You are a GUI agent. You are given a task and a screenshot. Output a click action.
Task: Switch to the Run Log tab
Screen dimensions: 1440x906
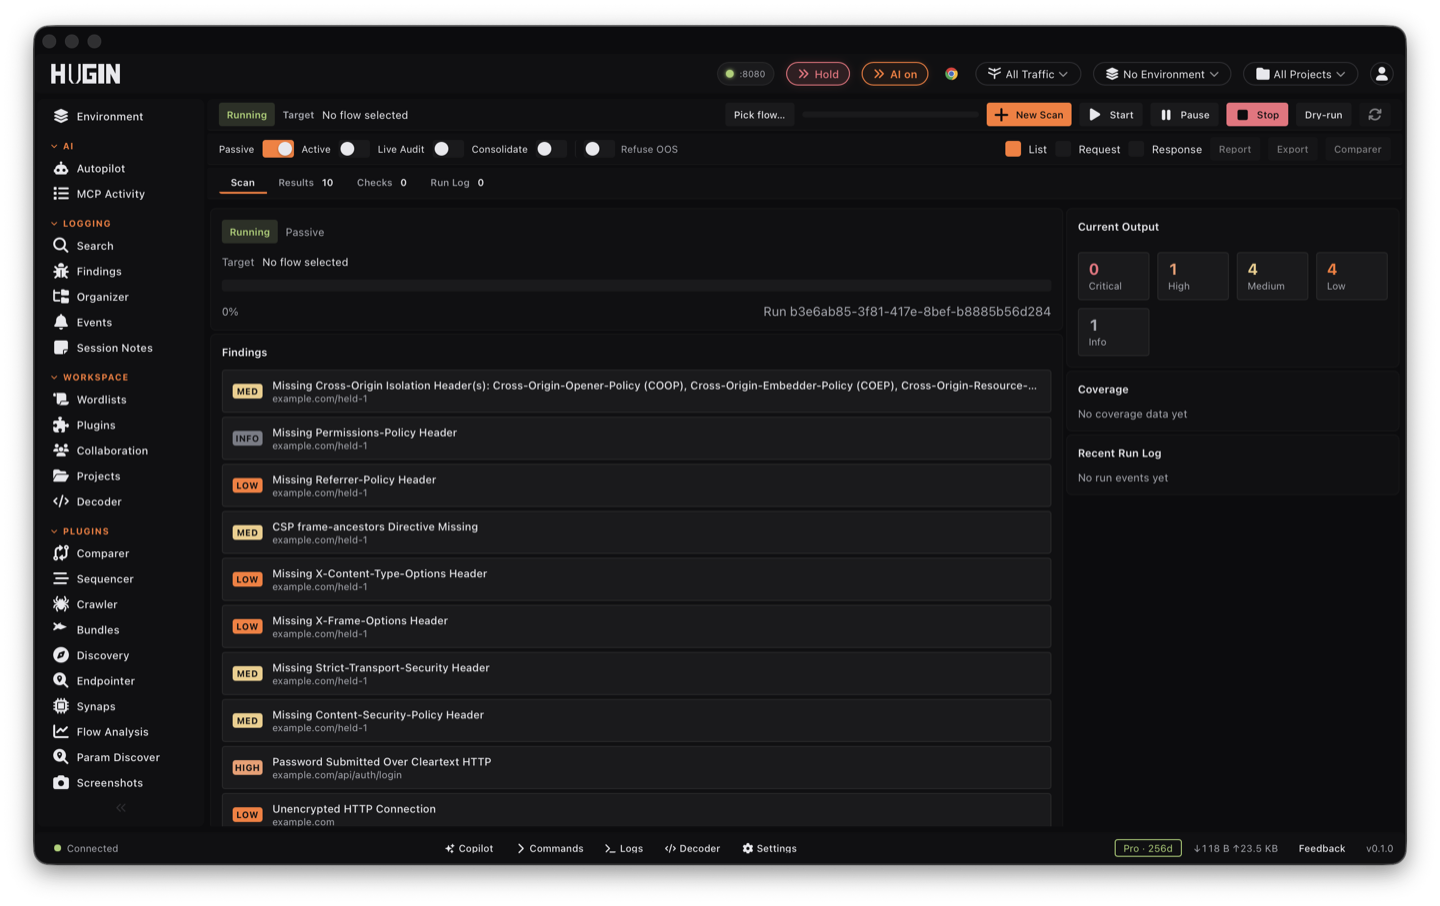(x=457, y=183)
